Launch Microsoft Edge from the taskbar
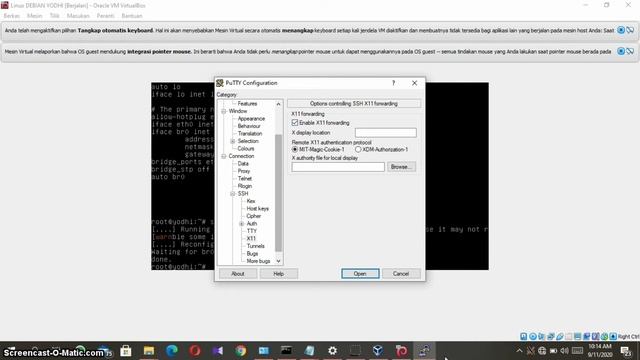640x360 pixels. coord(172,351)
